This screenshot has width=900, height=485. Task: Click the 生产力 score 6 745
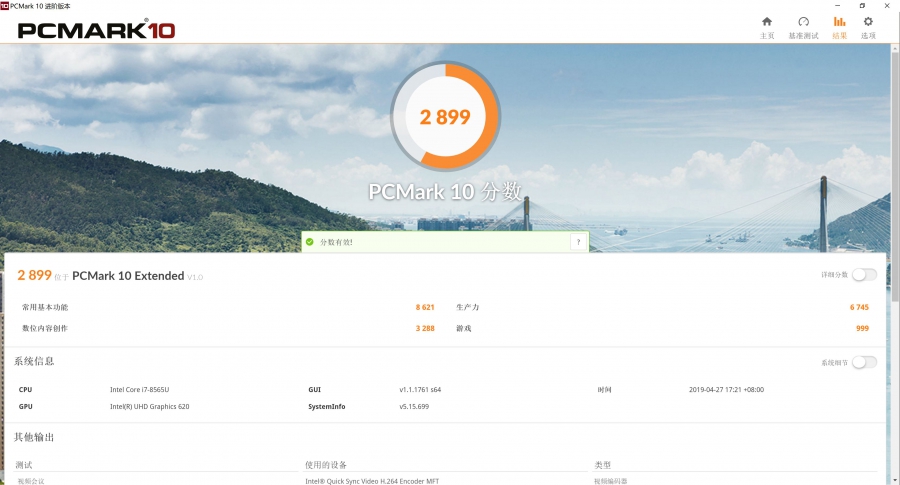(859, 307)
